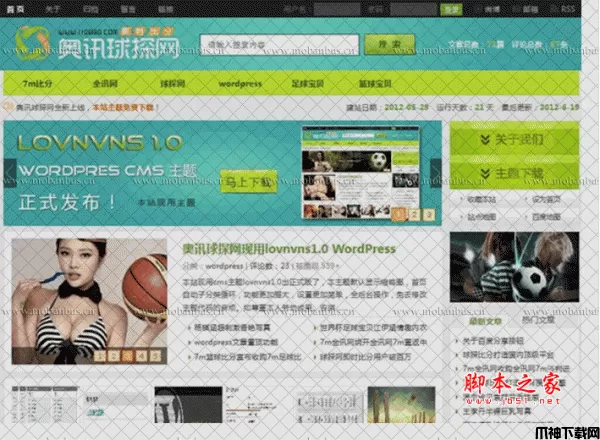Open the dark thumbnail in the bottom row
Screen dimensions: 600x440
coord(188,405)
